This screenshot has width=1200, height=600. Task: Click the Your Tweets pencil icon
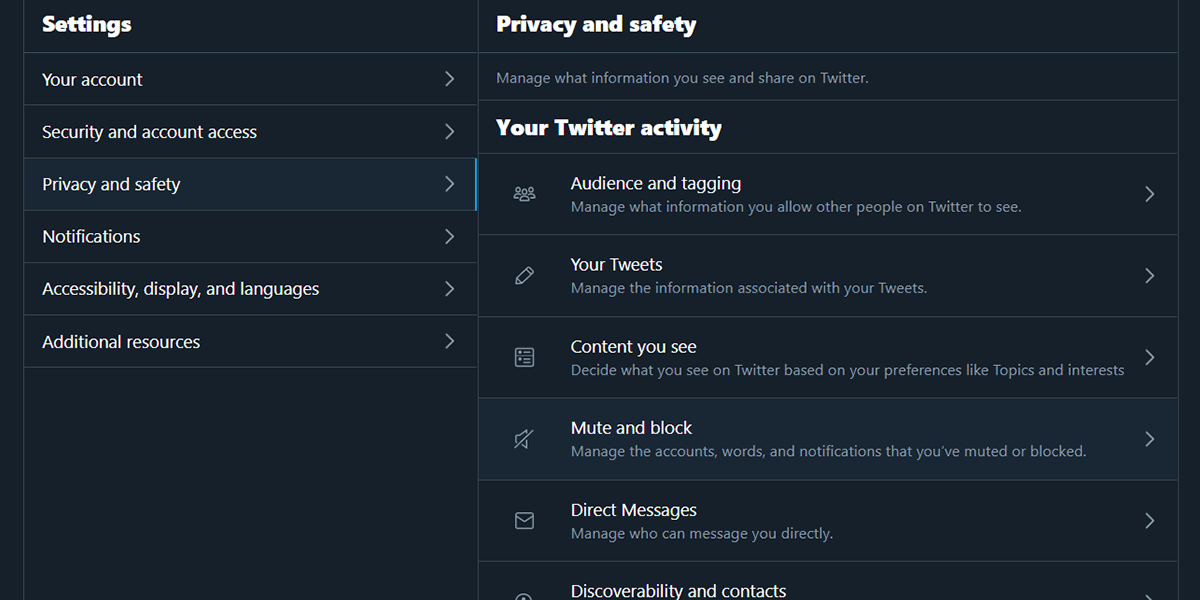tap(524, 276)
